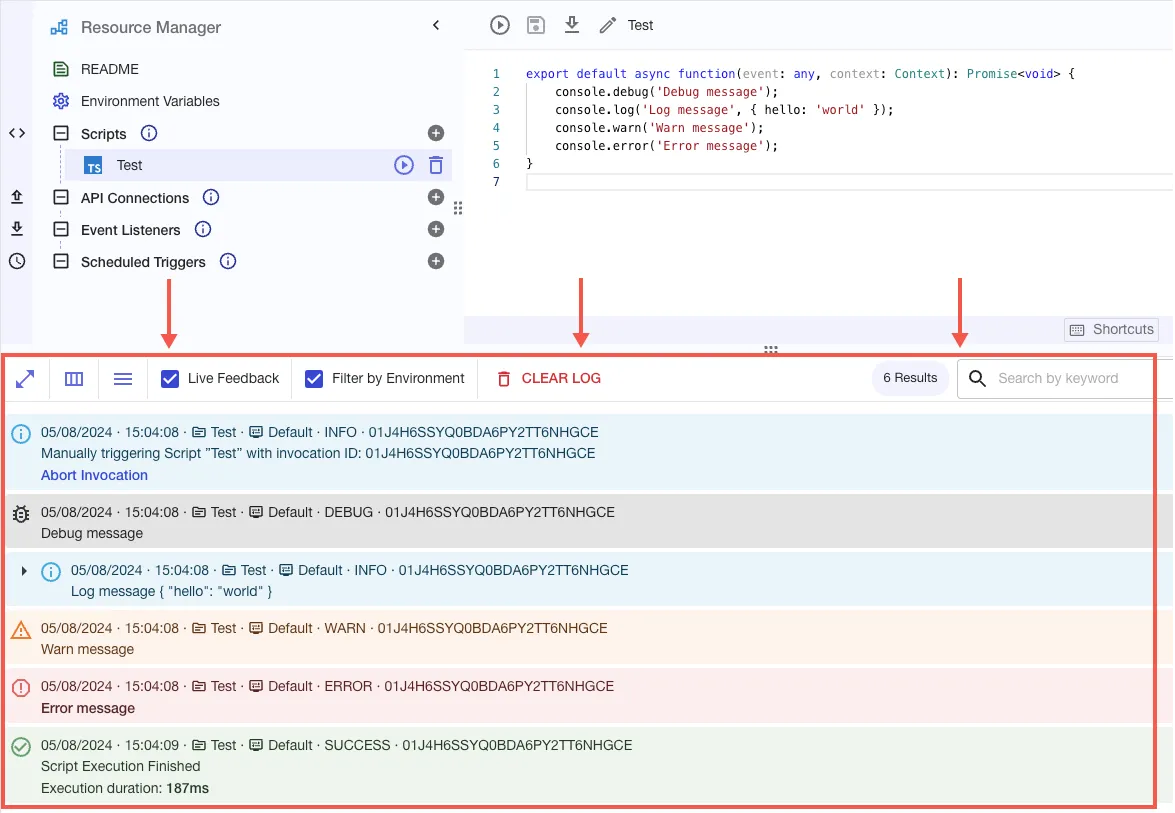Screen dimensions: 1175x813
Task: Switch log to list lines view
Action: (x=123, y=379)
